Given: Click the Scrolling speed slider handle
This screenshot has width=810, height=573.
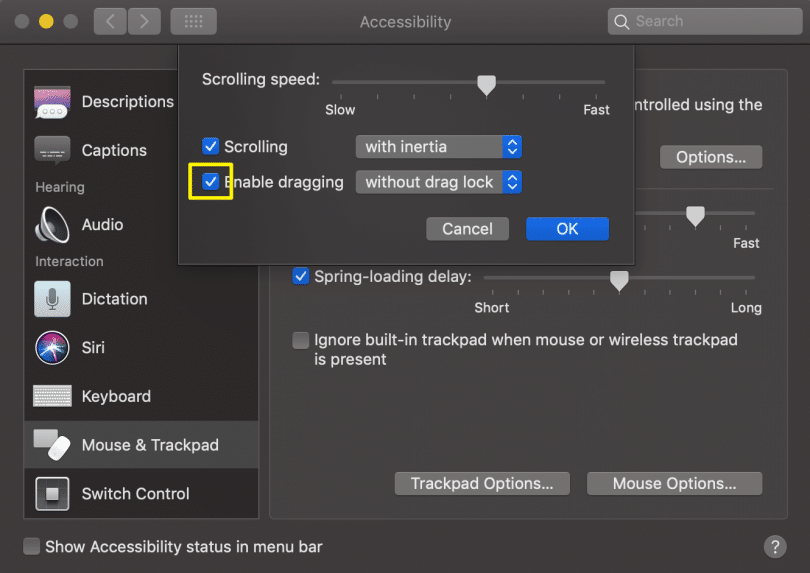Looking at the screenshot, I should (x=486, y=85).
